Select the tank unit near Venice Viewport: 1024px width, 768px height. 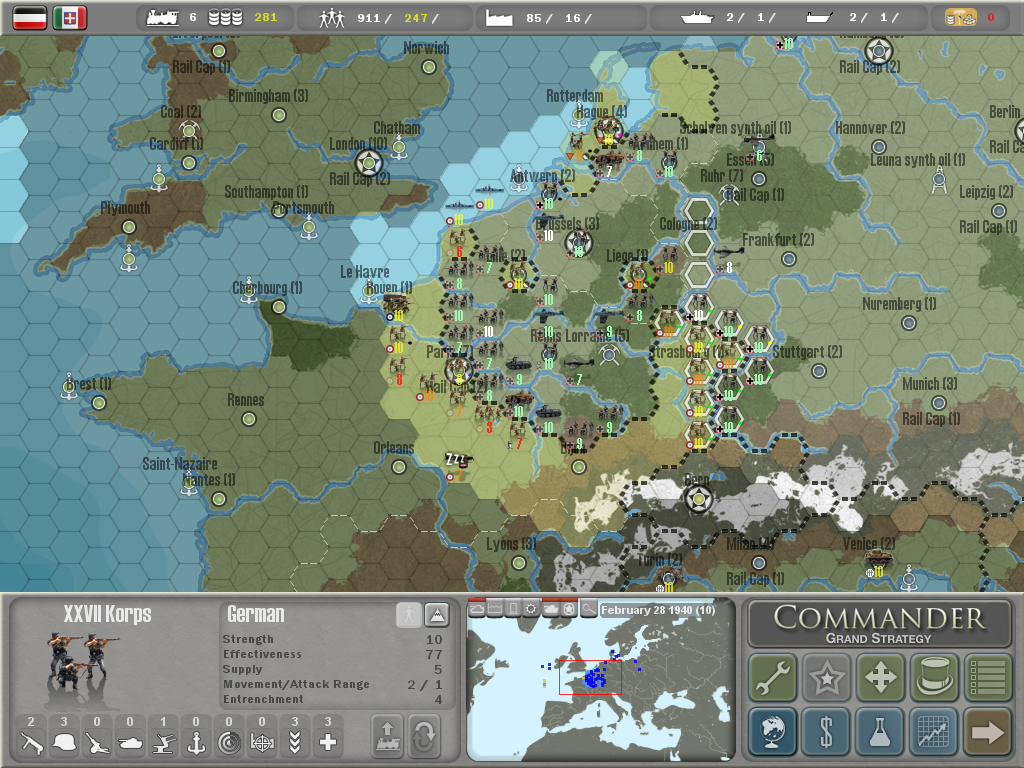coord(878,559)
